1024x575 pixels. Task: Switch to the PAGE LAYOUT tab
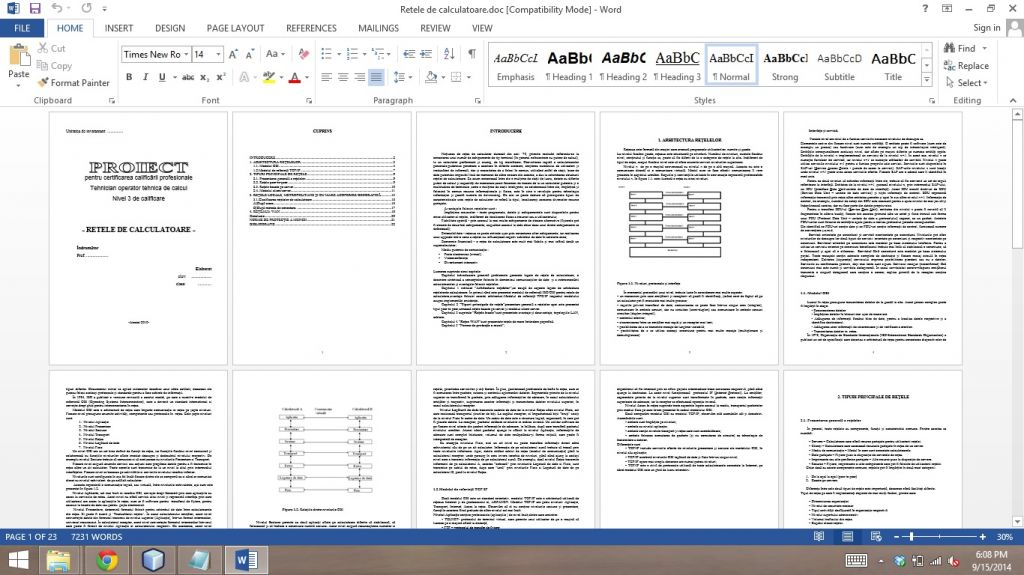[x=234, y=28]
